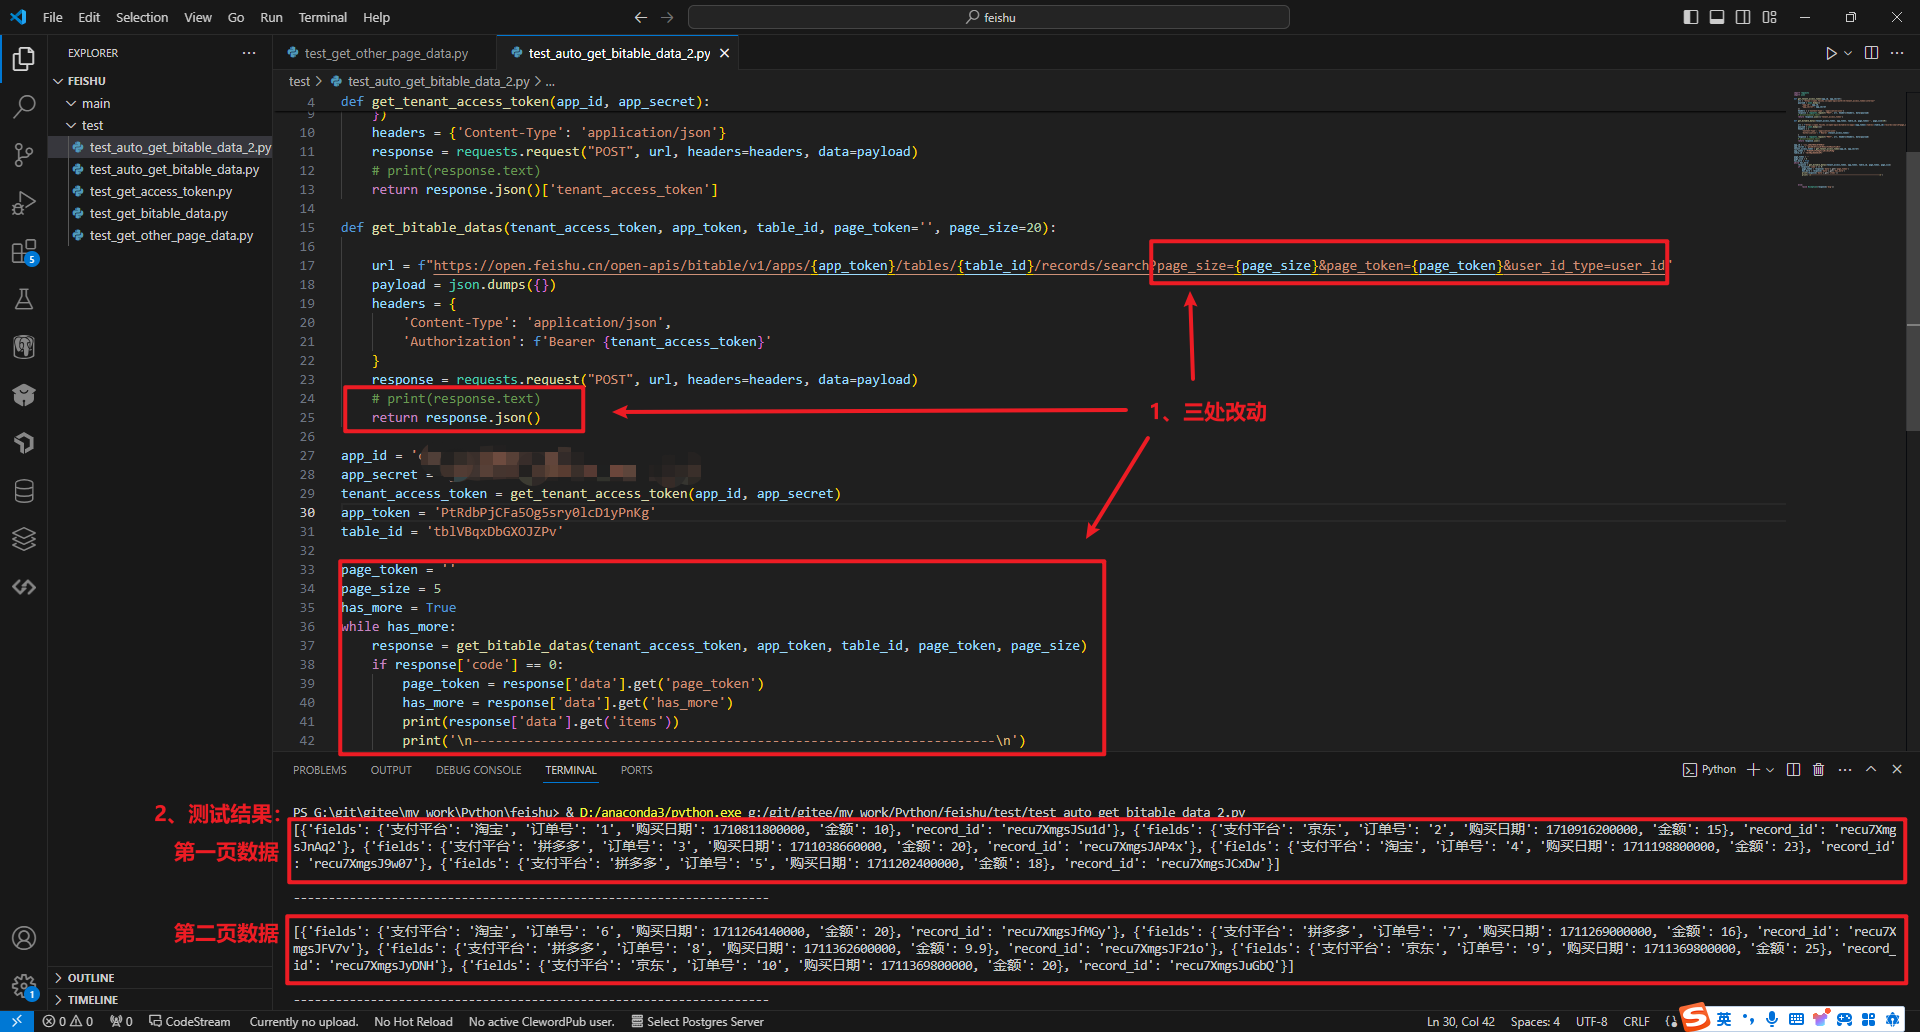Open the Extensions view with badge

tap(24, 251)
